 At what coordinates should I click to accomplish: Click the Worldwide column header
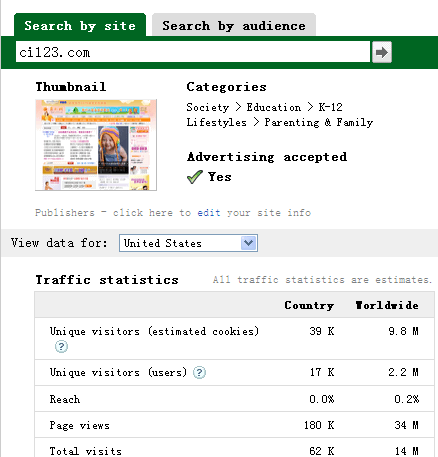pyautogui.click(x=387, y=305)
